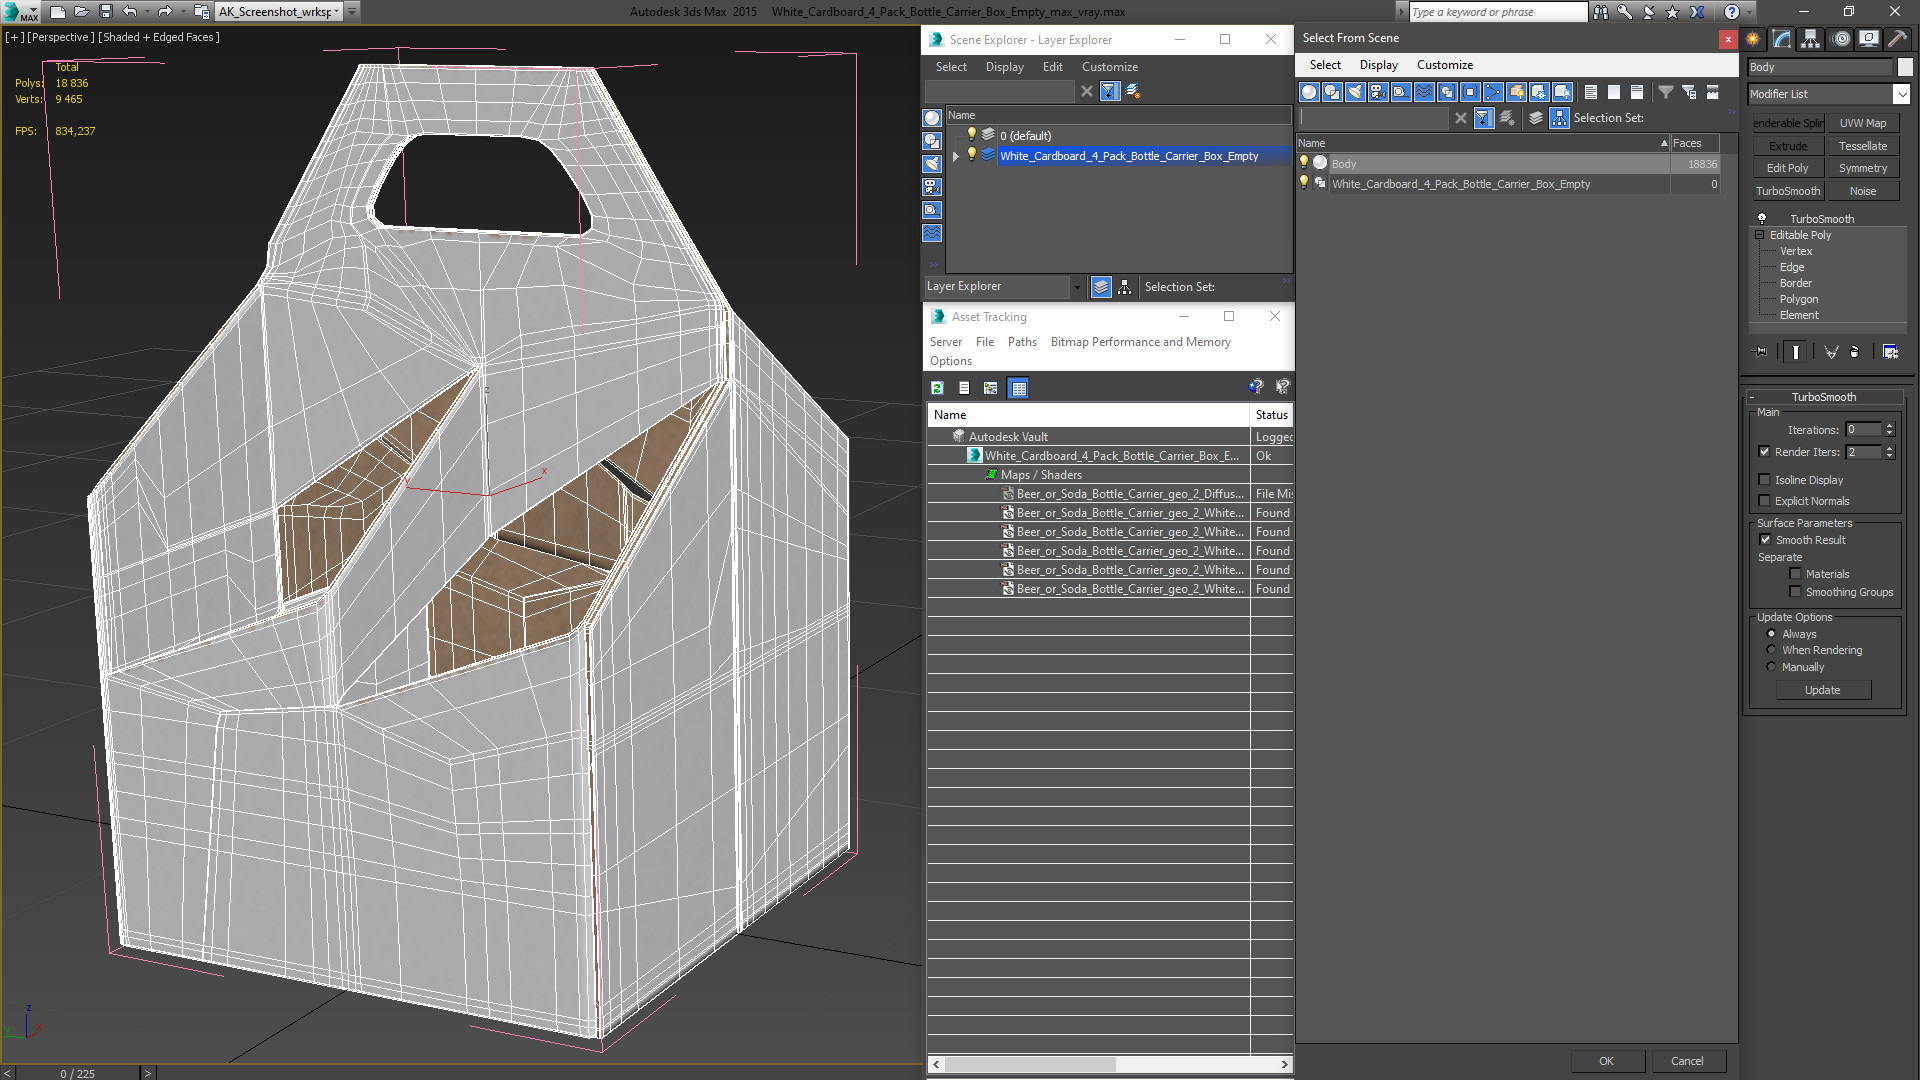
Task: Click the Pin Stack icon below modifier stack
Action: (x=1761, y=352)
